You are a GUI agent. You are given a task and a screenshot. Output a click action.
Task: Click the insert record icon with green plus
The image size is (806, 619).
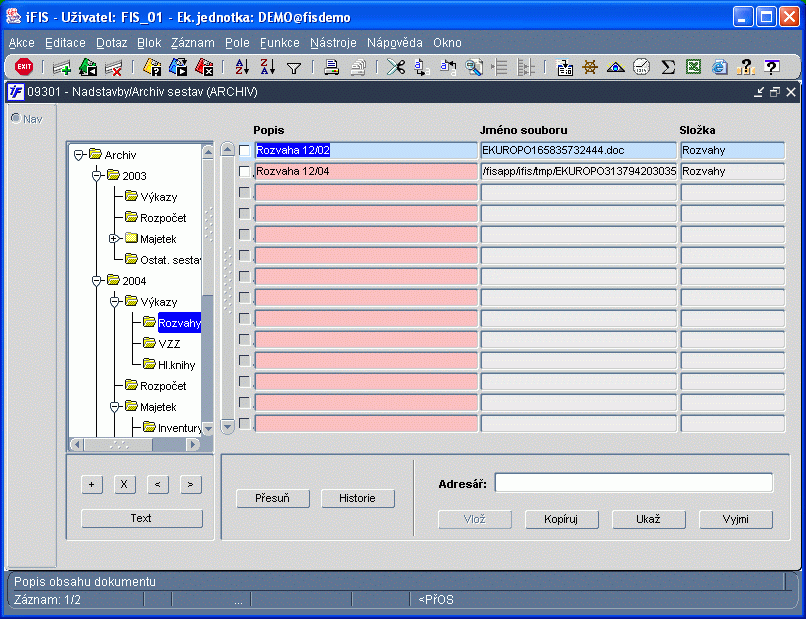[x=62, y=67]
